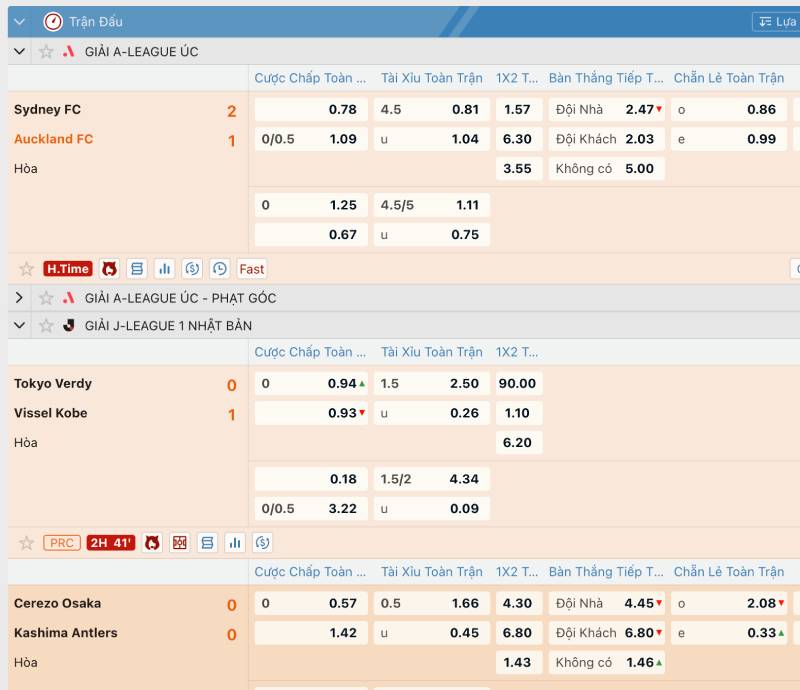Expand Giải A-League Úc - Phạt Góc section
The width and height of the screenshot is (800, 690).
(x=19, y=298)
